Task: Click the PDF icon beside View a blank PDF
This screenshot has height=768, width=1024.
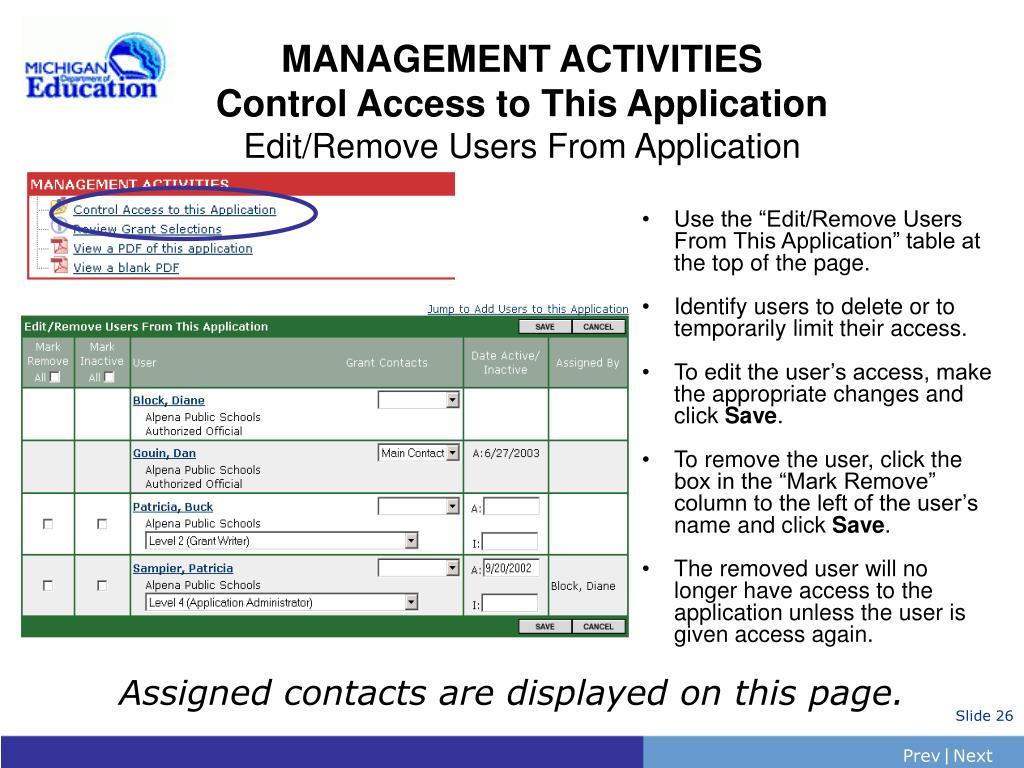Action: coord(60,265)
